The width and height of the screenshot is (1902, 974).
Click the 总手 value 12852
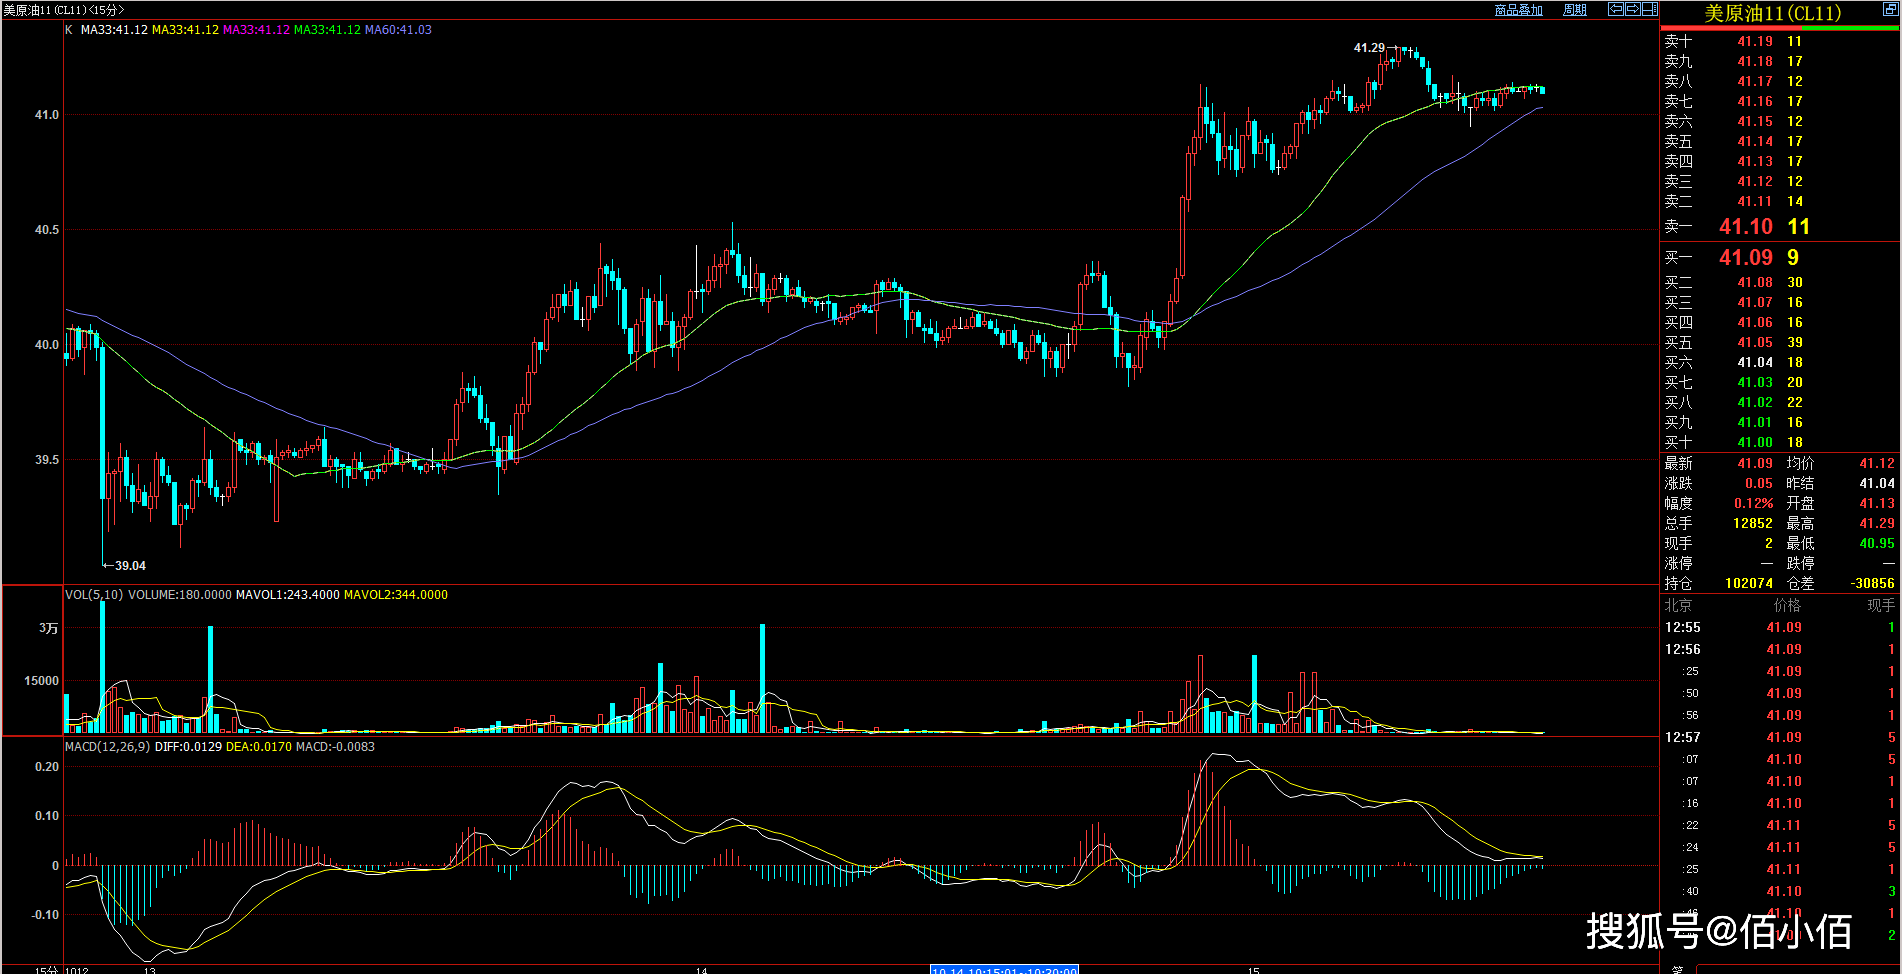click(x=1753, y=523)
